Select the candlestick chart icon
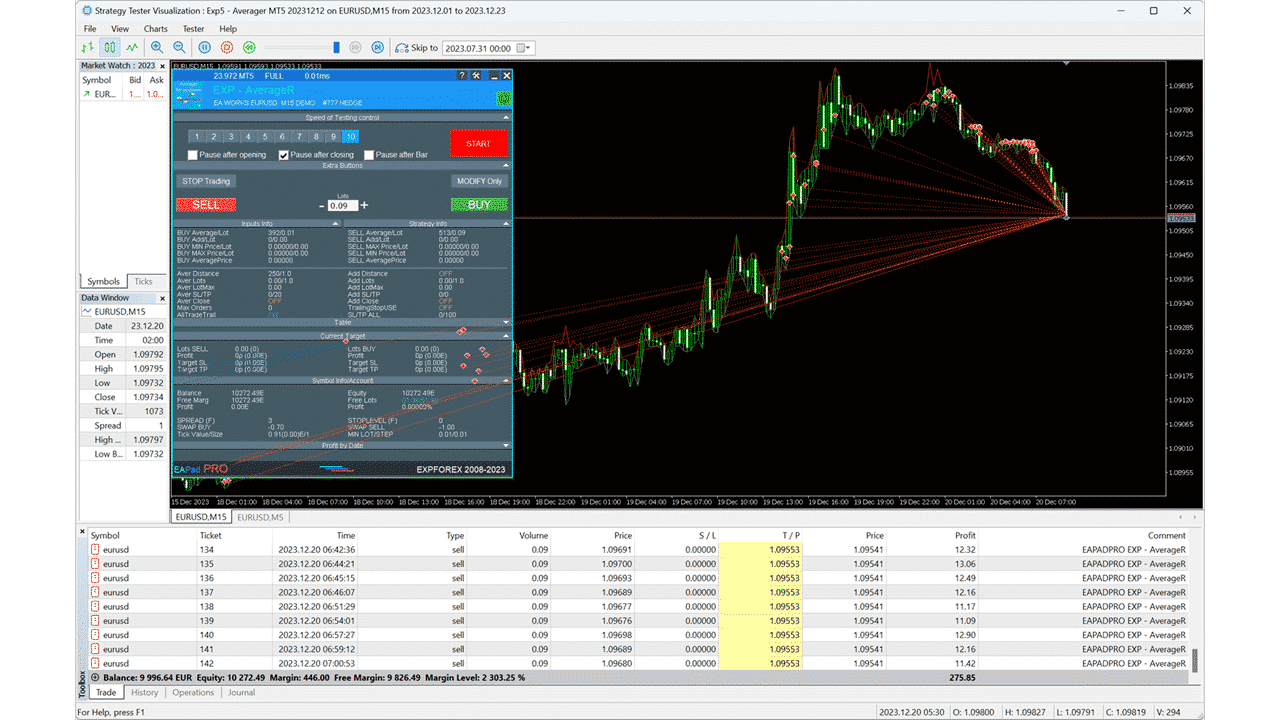The height and width of the screenshot is (720, 1280). [109, 47]
